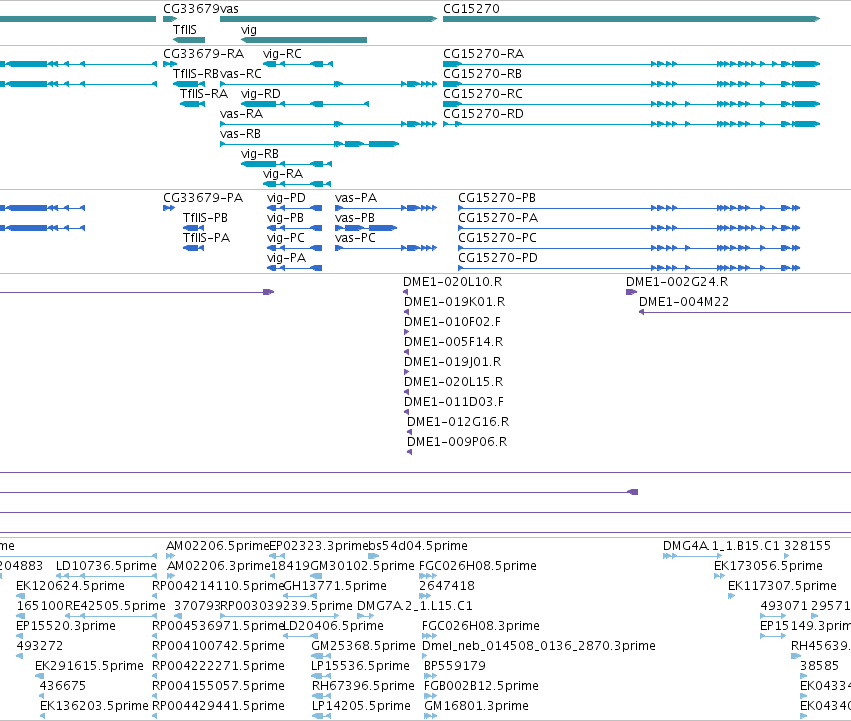Viewport: 851px width, 721px height.
Task: Select the DME1-019J01.R clone label
Action: 453,362
